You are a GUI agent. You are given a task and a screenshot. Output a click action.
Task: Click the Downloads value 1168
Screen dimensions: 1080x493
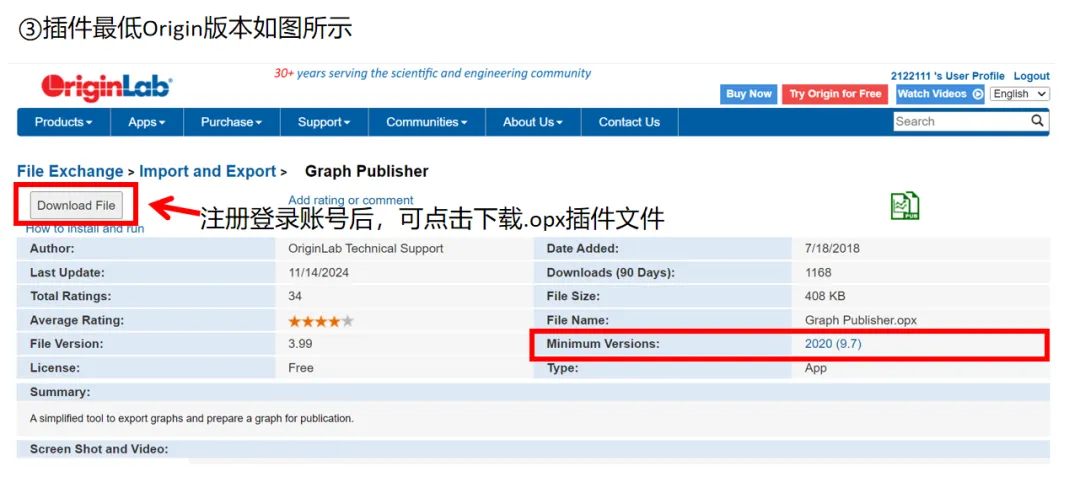tap(818, 273)
